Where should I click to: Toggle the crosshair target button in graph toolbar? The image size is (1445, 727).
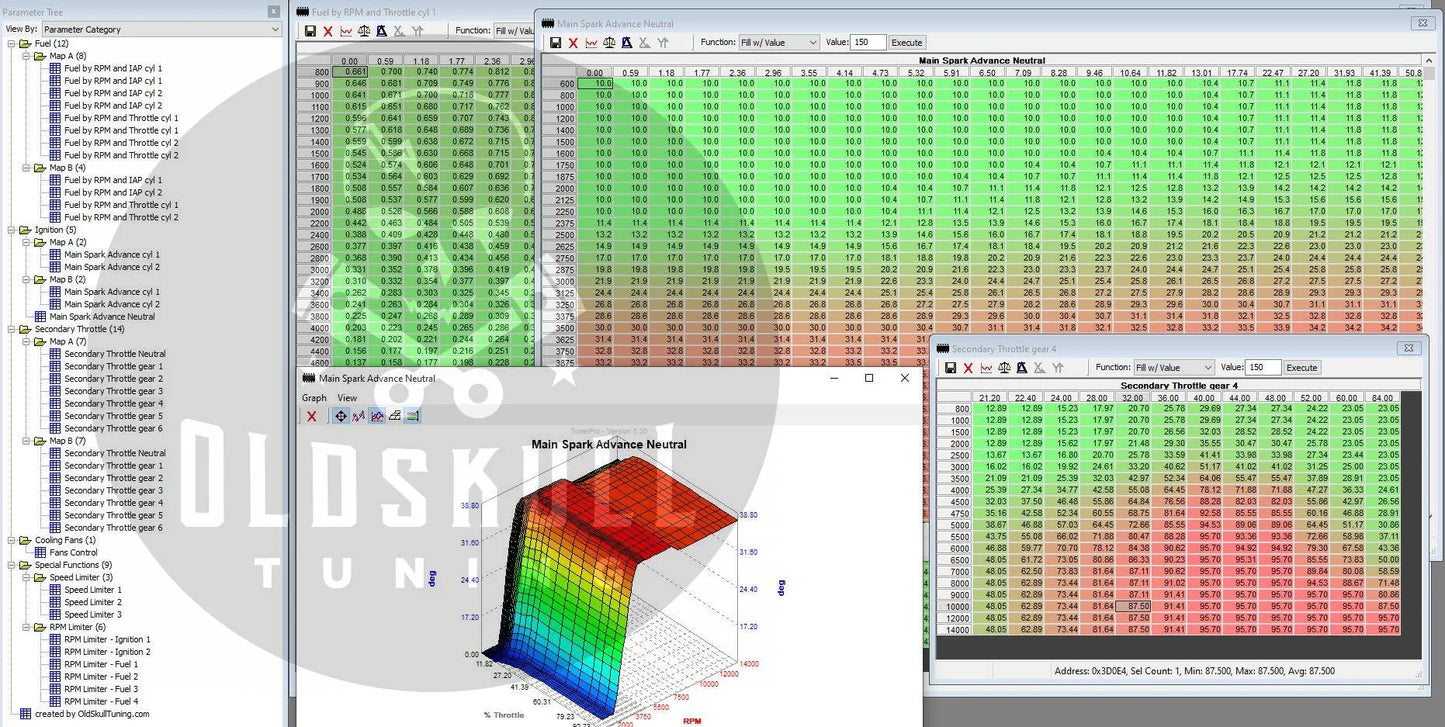pos(341,416)
